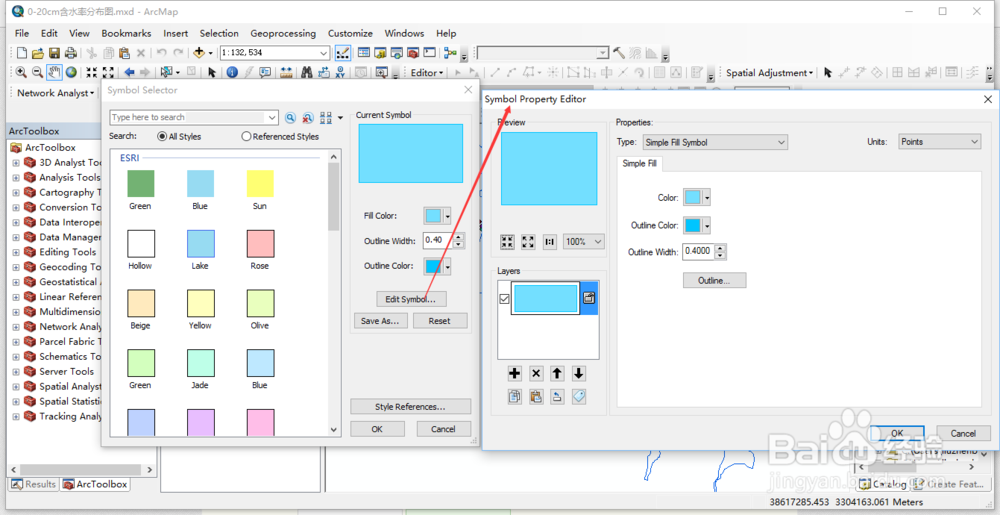
Task: Add a symbol layer with plus button
Action: 515,374
